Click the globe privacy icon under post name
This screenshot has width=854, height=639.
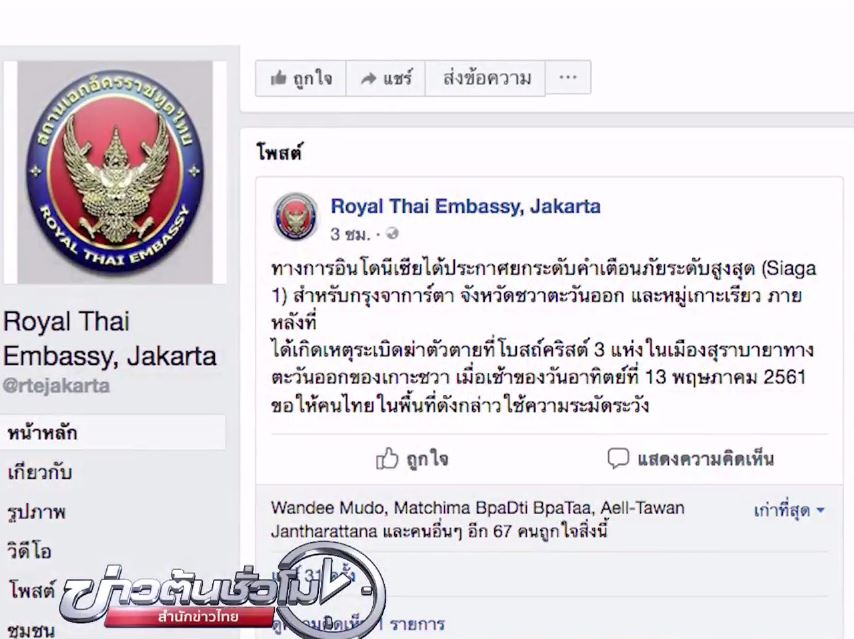click(x=392, y=234)
